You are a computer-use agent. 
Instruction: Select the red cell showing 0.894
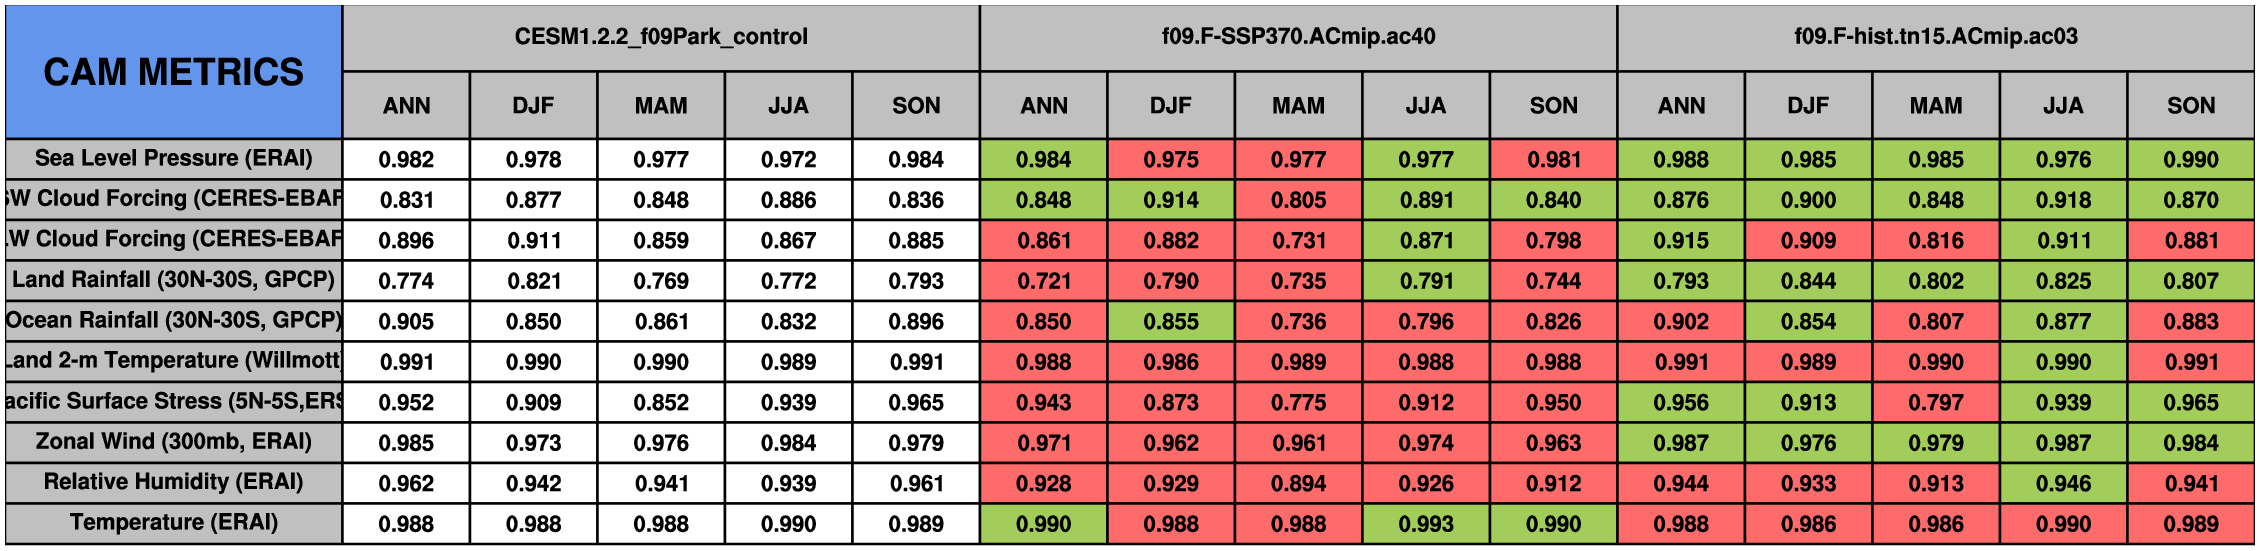point(1298,483)
